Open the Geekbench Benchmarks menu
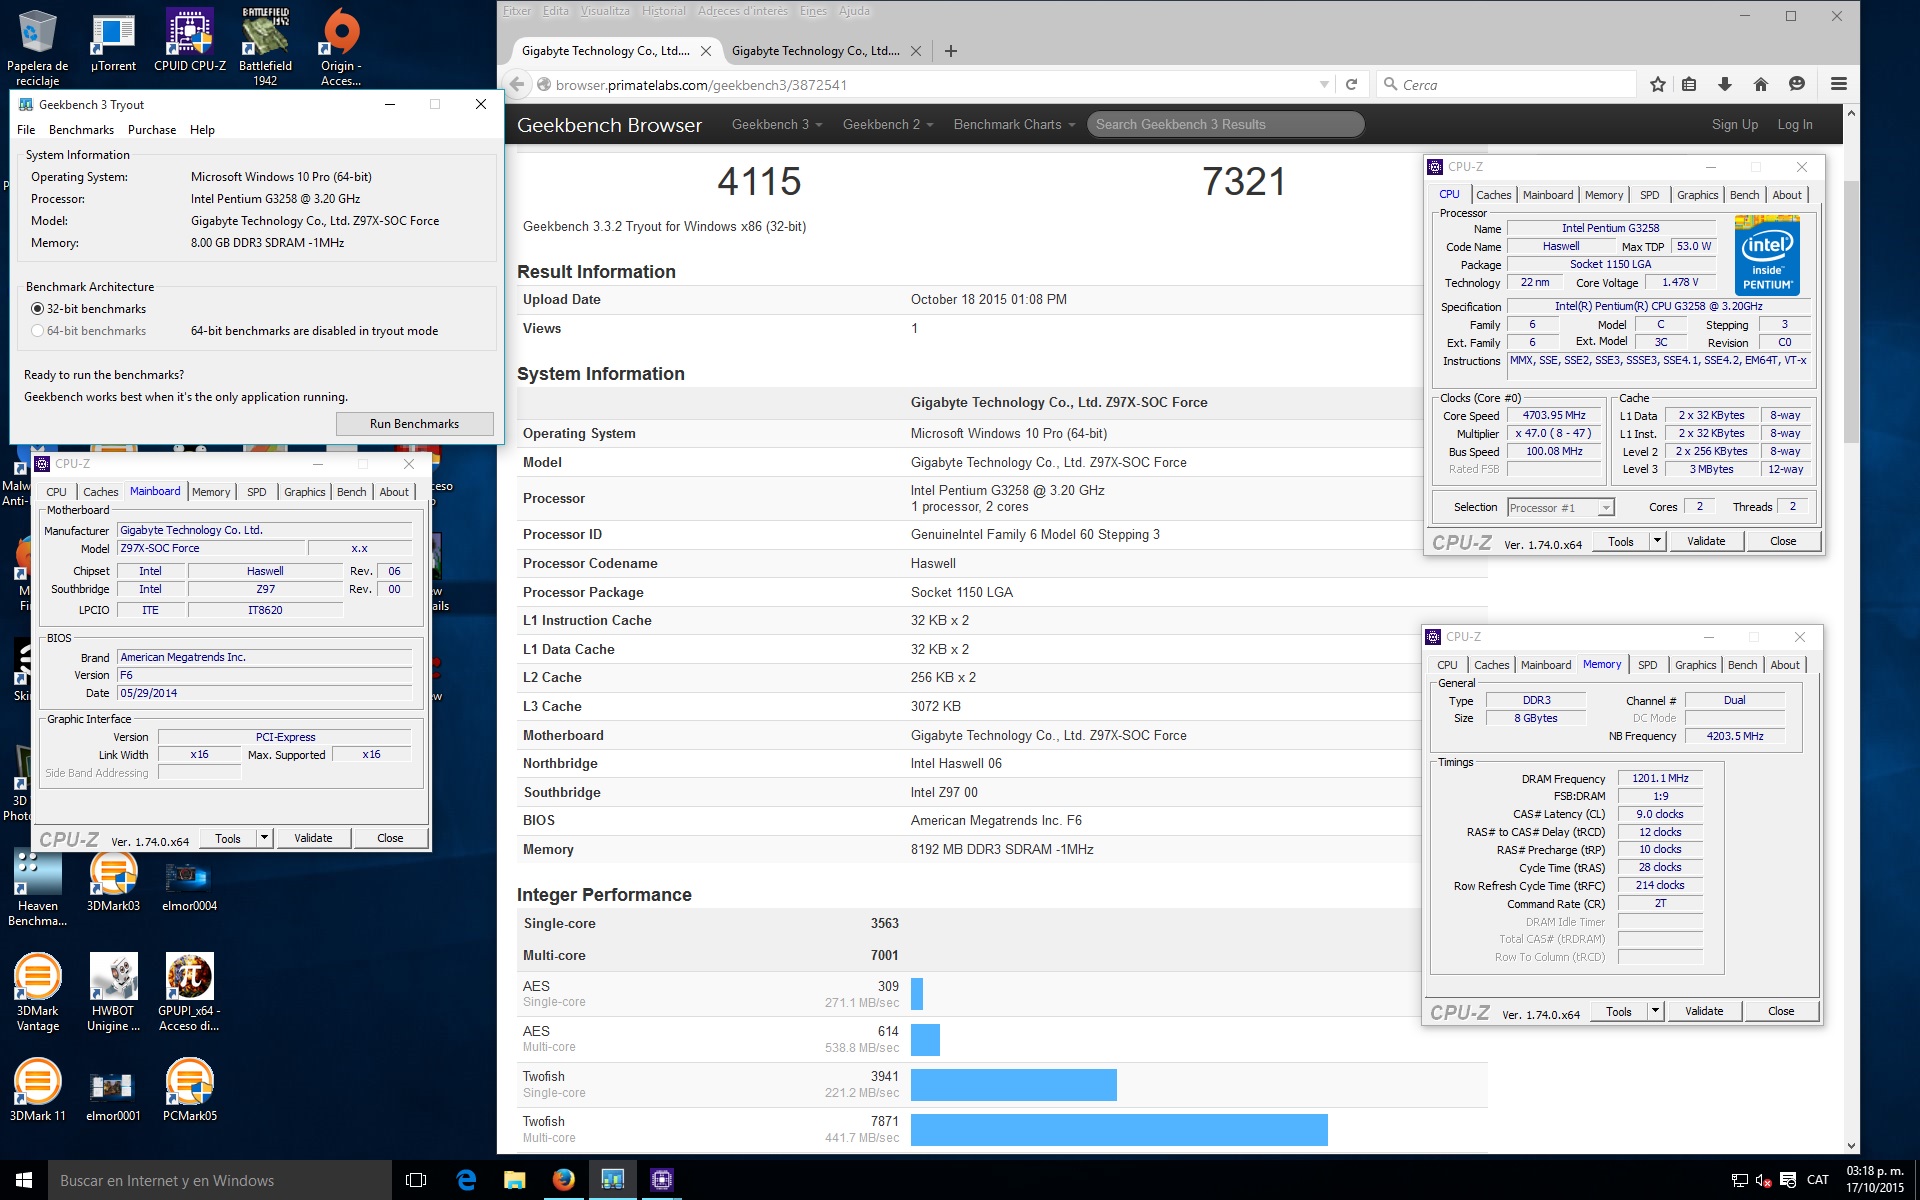 [x=81, y=130]
